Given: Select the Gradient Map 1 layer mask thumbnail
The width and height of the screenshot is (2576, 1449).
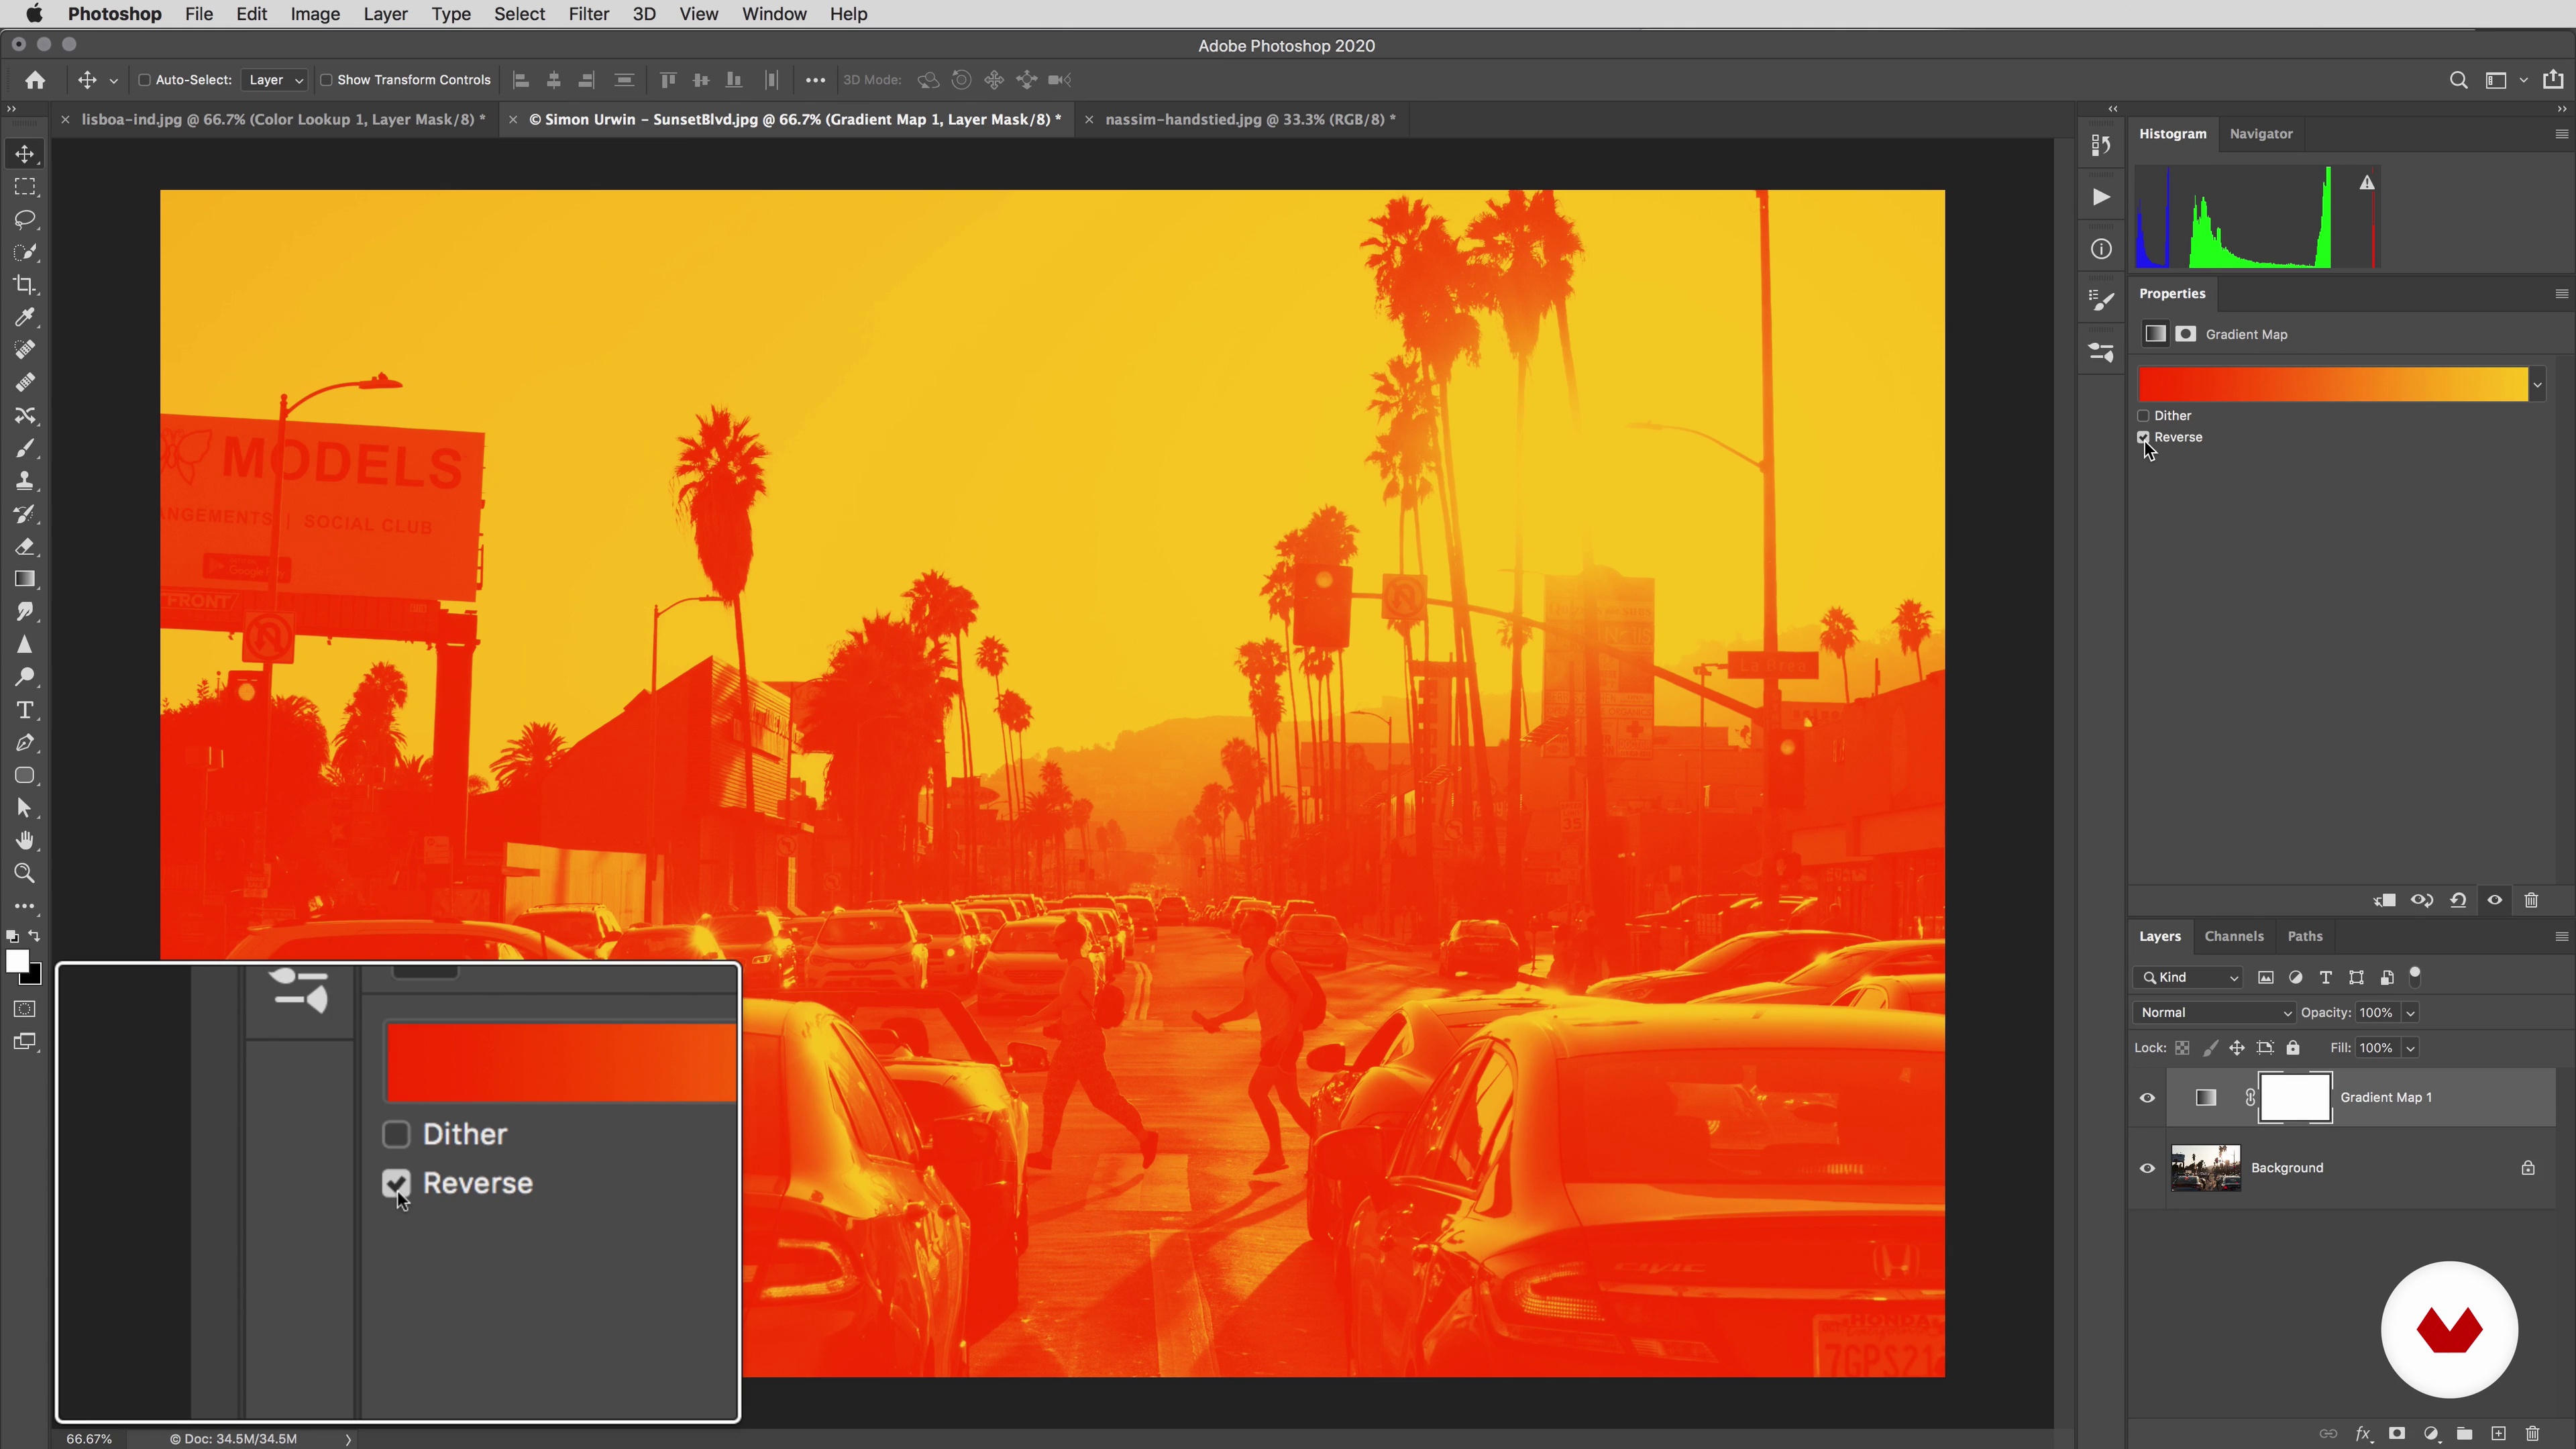Looking at the screenshot, I should click(2295, 1097).
